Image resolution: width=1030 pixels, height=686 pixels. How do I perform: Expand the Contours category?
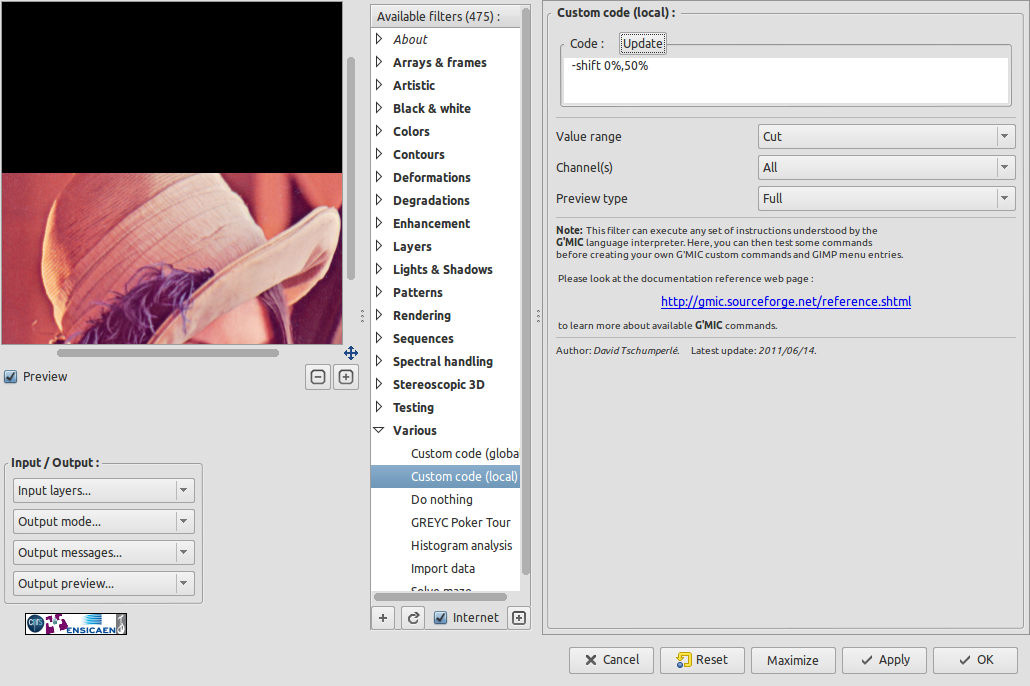379,154
